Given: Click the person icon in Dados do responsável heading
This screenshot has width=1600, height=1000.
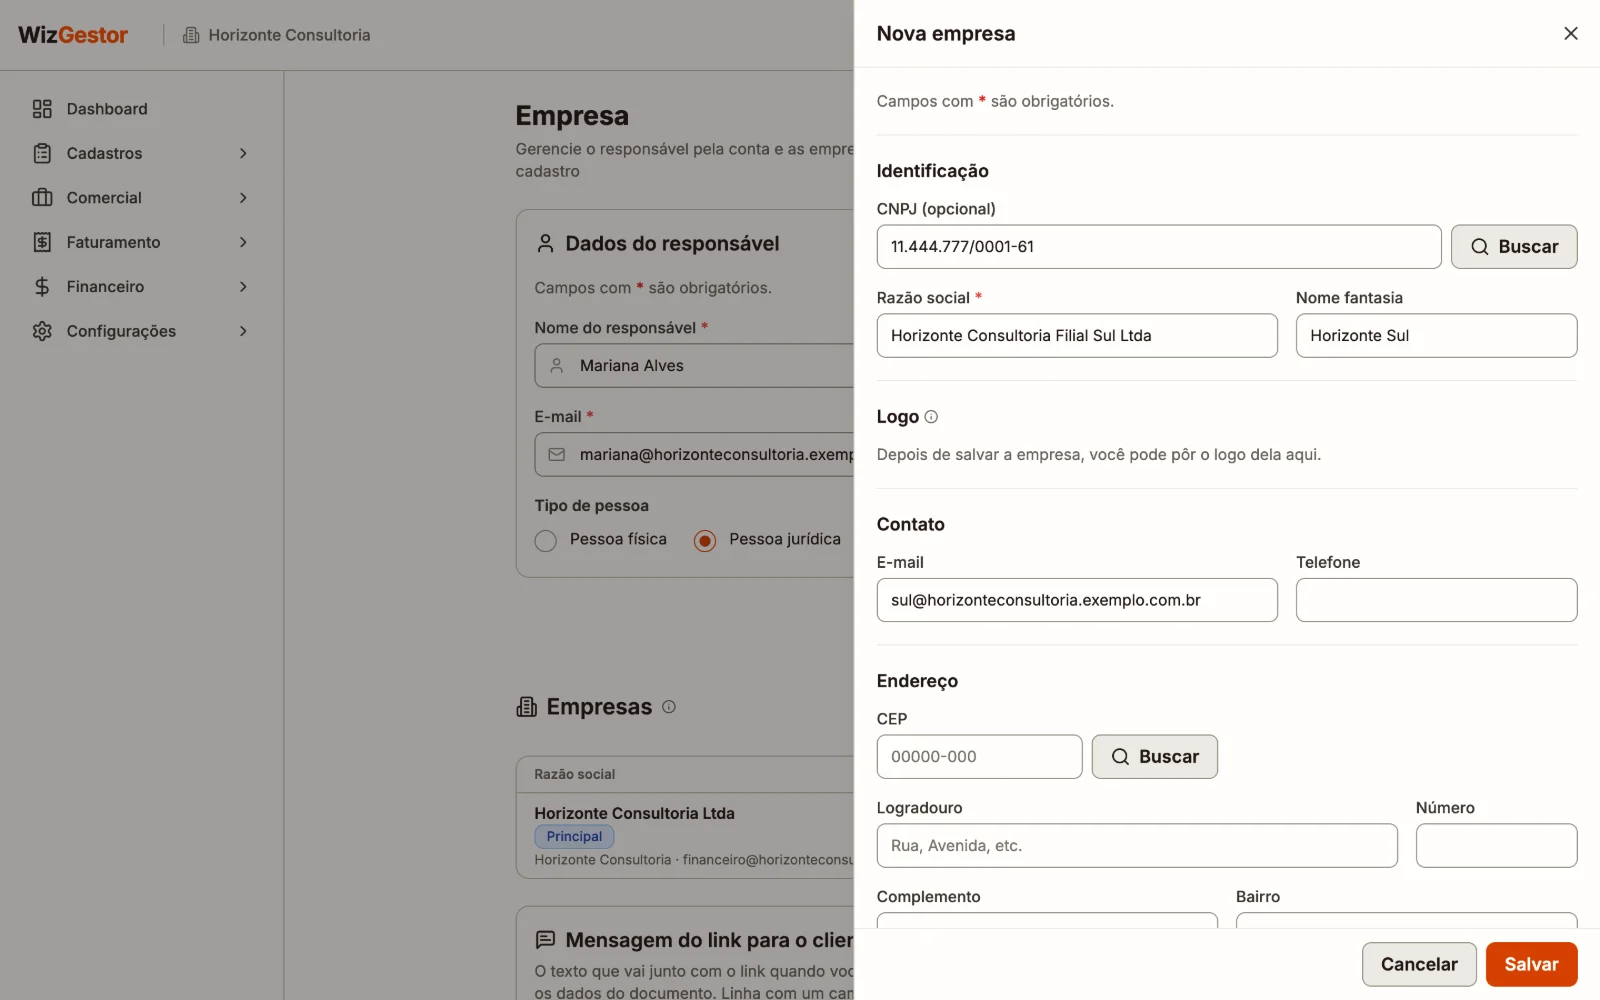Looking at the screenshot, I should 545,243.
